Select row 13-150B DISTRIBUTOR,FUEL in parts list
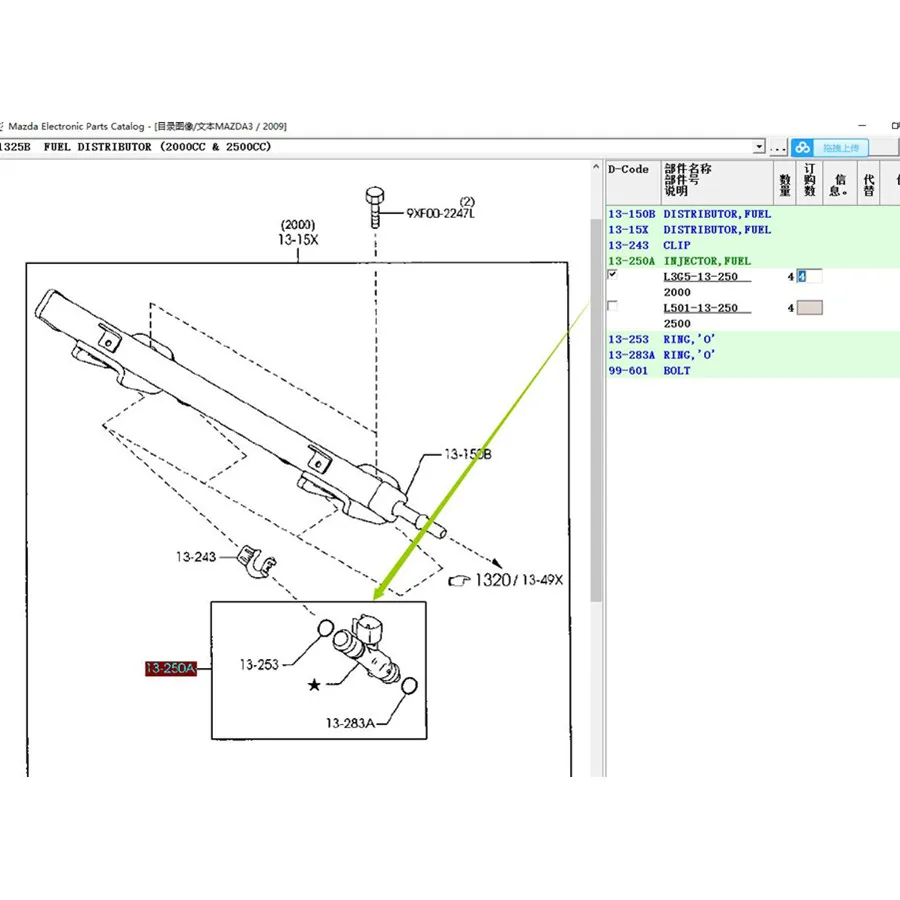 [752, 214]
